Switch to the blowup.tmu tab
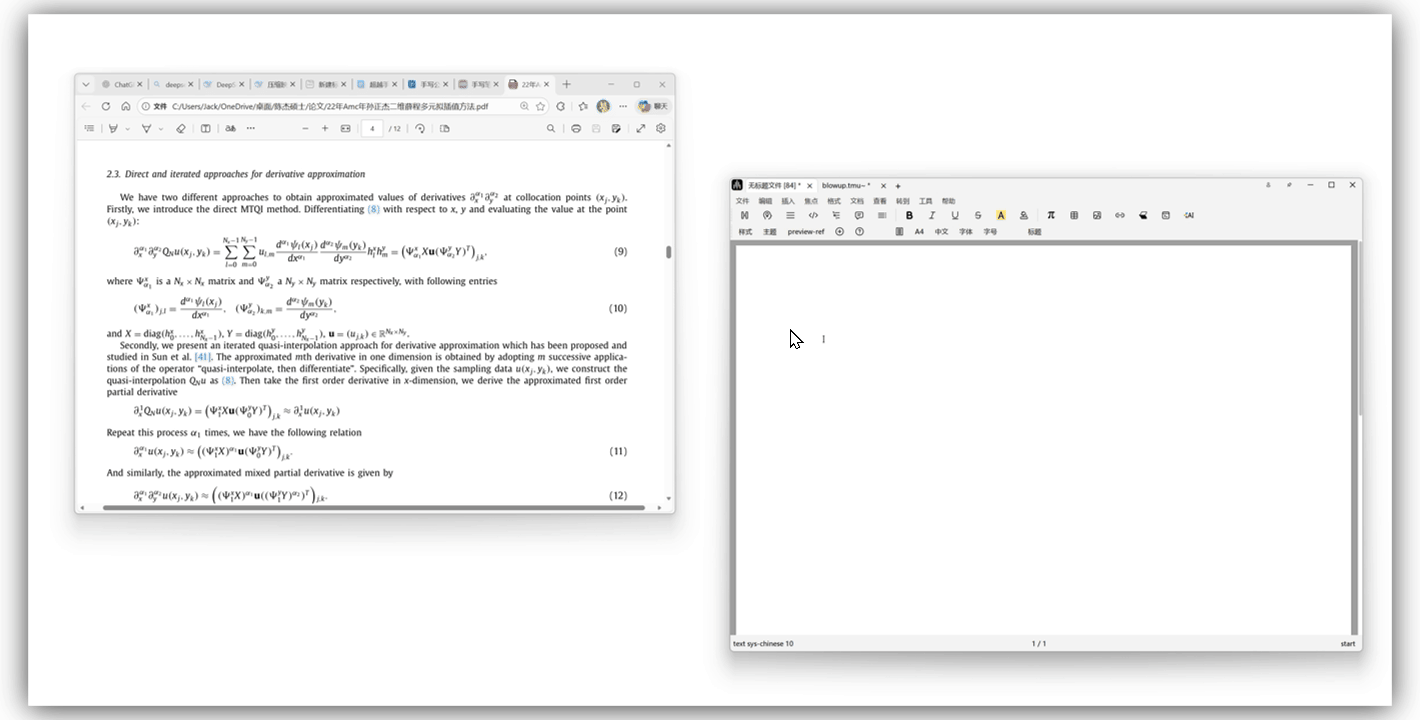Viewport: 1420px width, 720px height. 845,185
